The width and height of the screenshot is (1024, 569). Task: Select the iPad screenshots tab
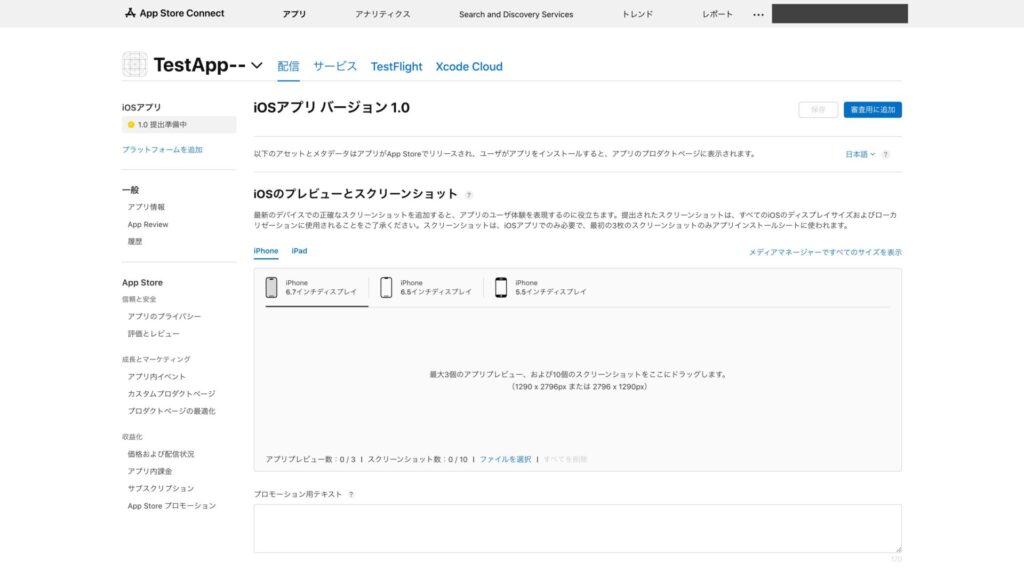pos(299,251)
